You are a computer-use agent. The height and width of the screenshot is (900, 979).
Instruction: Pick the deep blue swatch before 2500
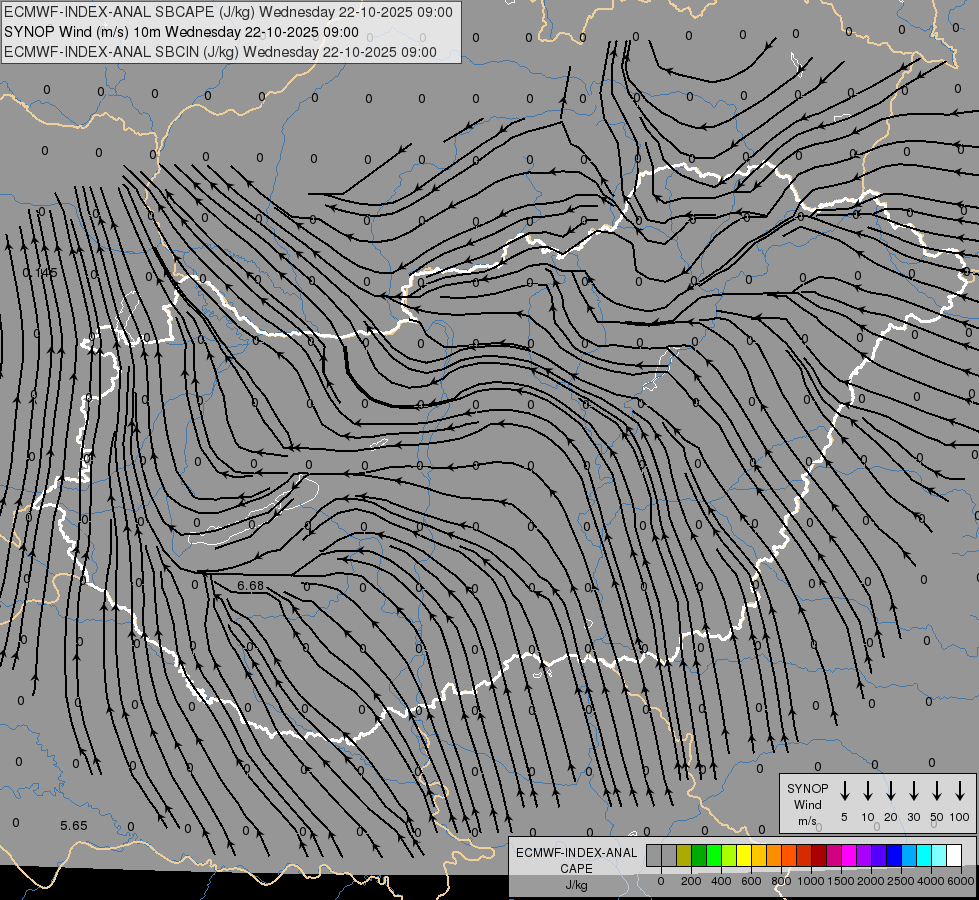pyautogui.click(x=895, y=855)
